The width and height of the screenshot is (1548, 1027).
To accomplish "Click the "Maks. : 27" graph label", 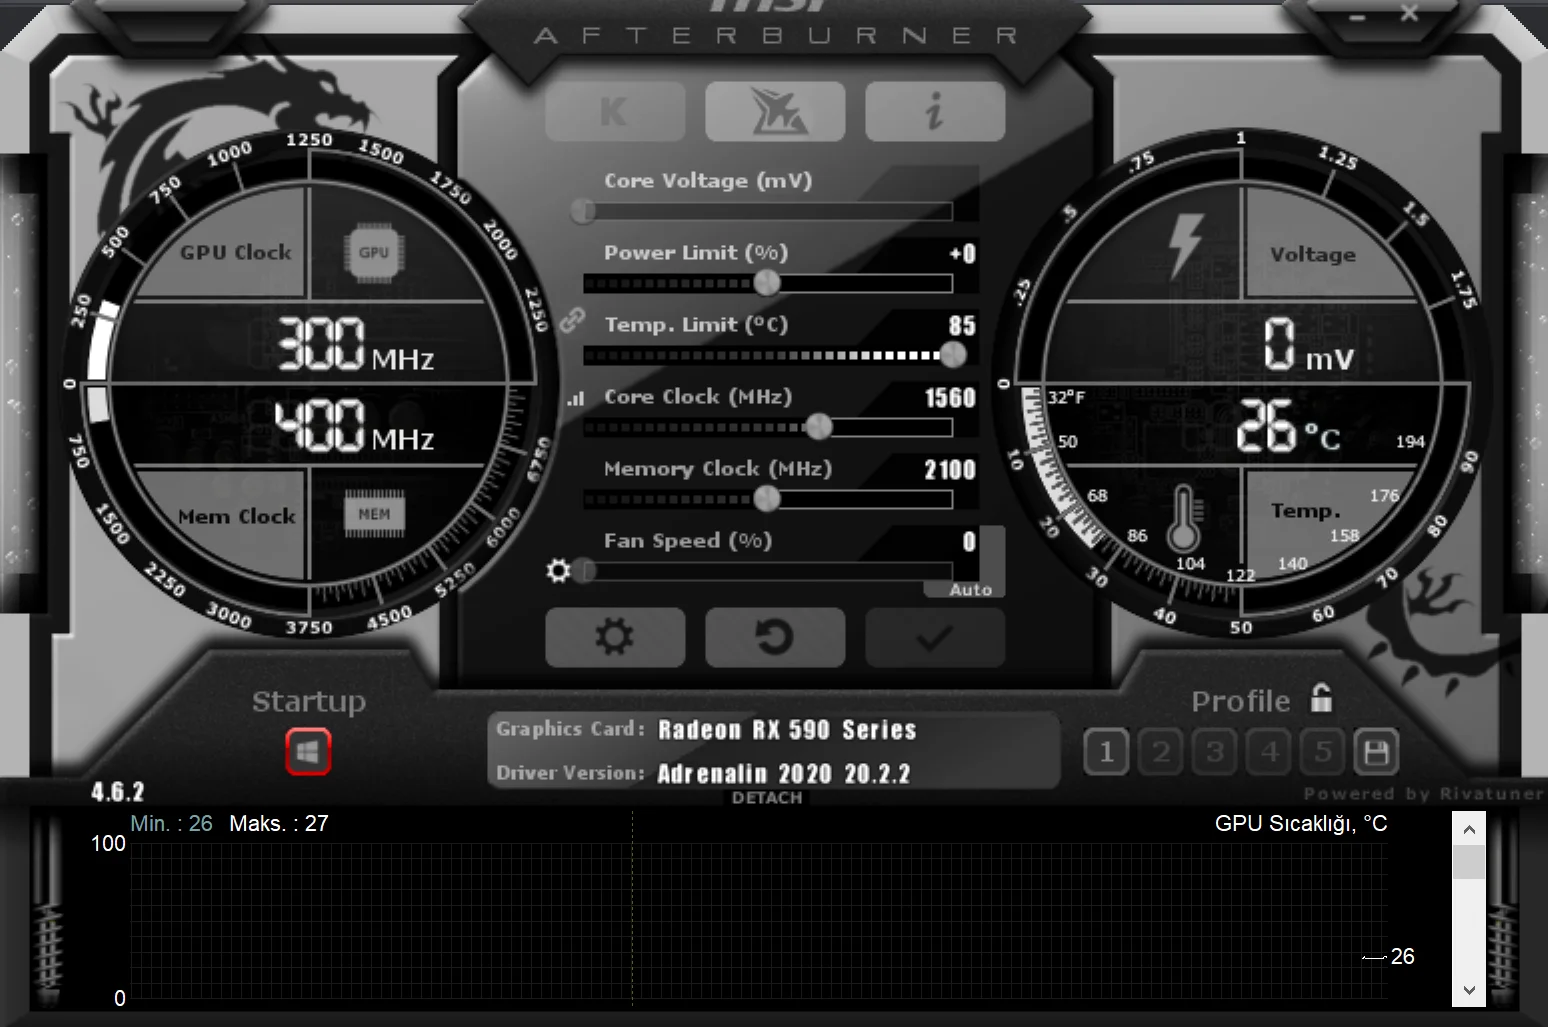I will (x=279, y=823).
